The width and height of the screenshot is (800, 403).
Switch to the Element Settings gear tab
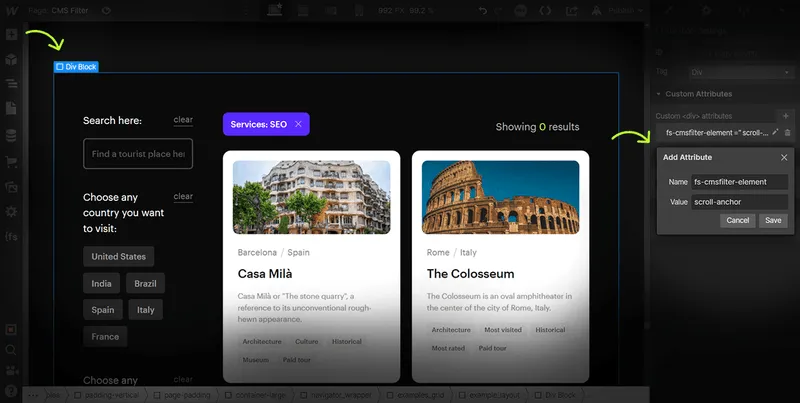[706, 10]
